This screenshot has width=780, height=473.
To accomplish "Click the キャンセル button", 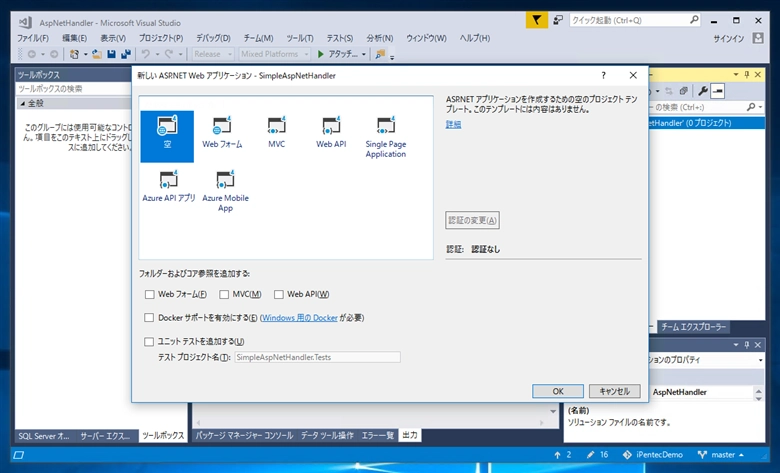I will tap(614, 391).
